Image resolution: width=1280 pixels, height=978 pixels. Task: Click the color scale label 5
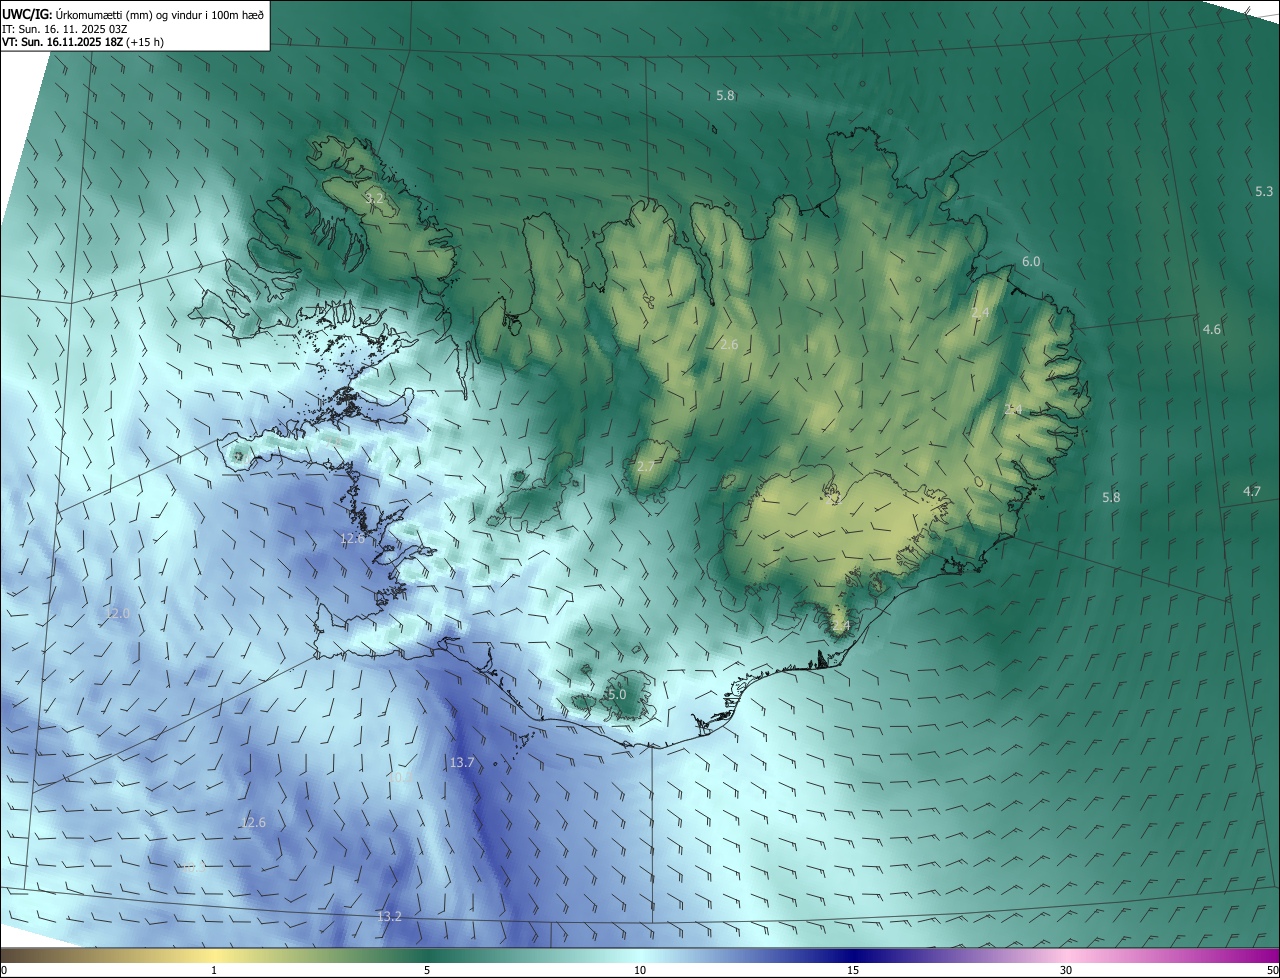tap(427, 970)
